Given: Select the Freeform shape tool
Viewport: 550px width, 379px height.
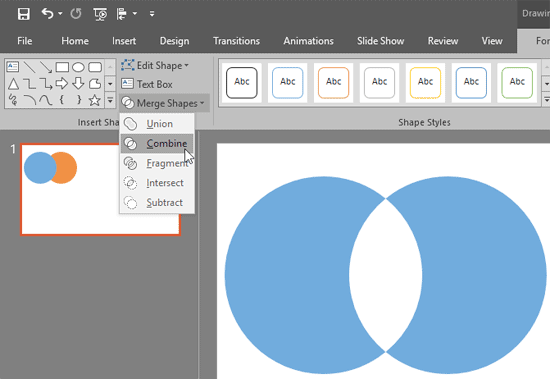Looking at the screenshot, I should click(95, 84).
